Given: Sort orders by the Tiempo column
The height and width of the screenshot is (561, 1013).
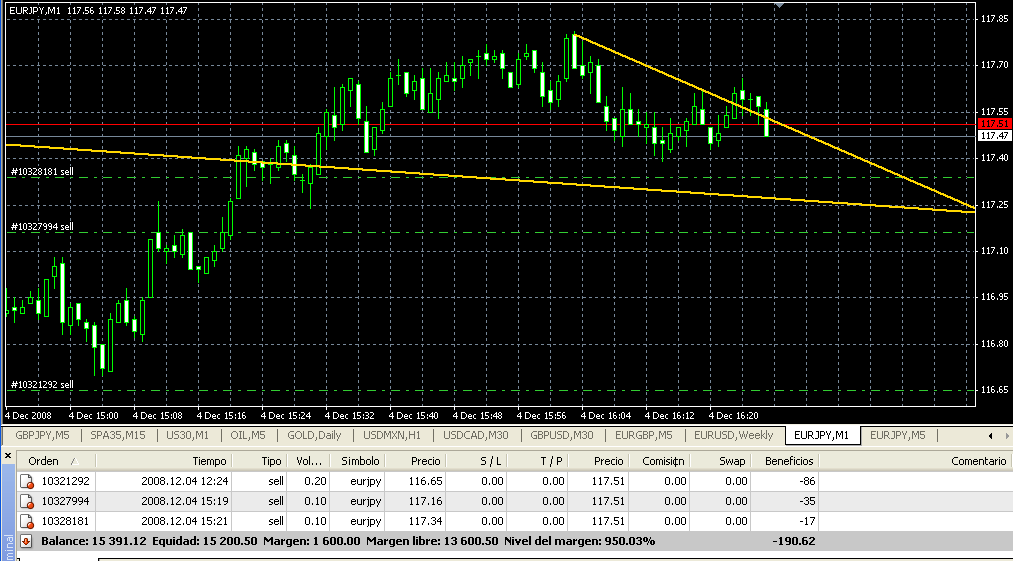Looking at the screenshot, I should [x=163, y=461].
